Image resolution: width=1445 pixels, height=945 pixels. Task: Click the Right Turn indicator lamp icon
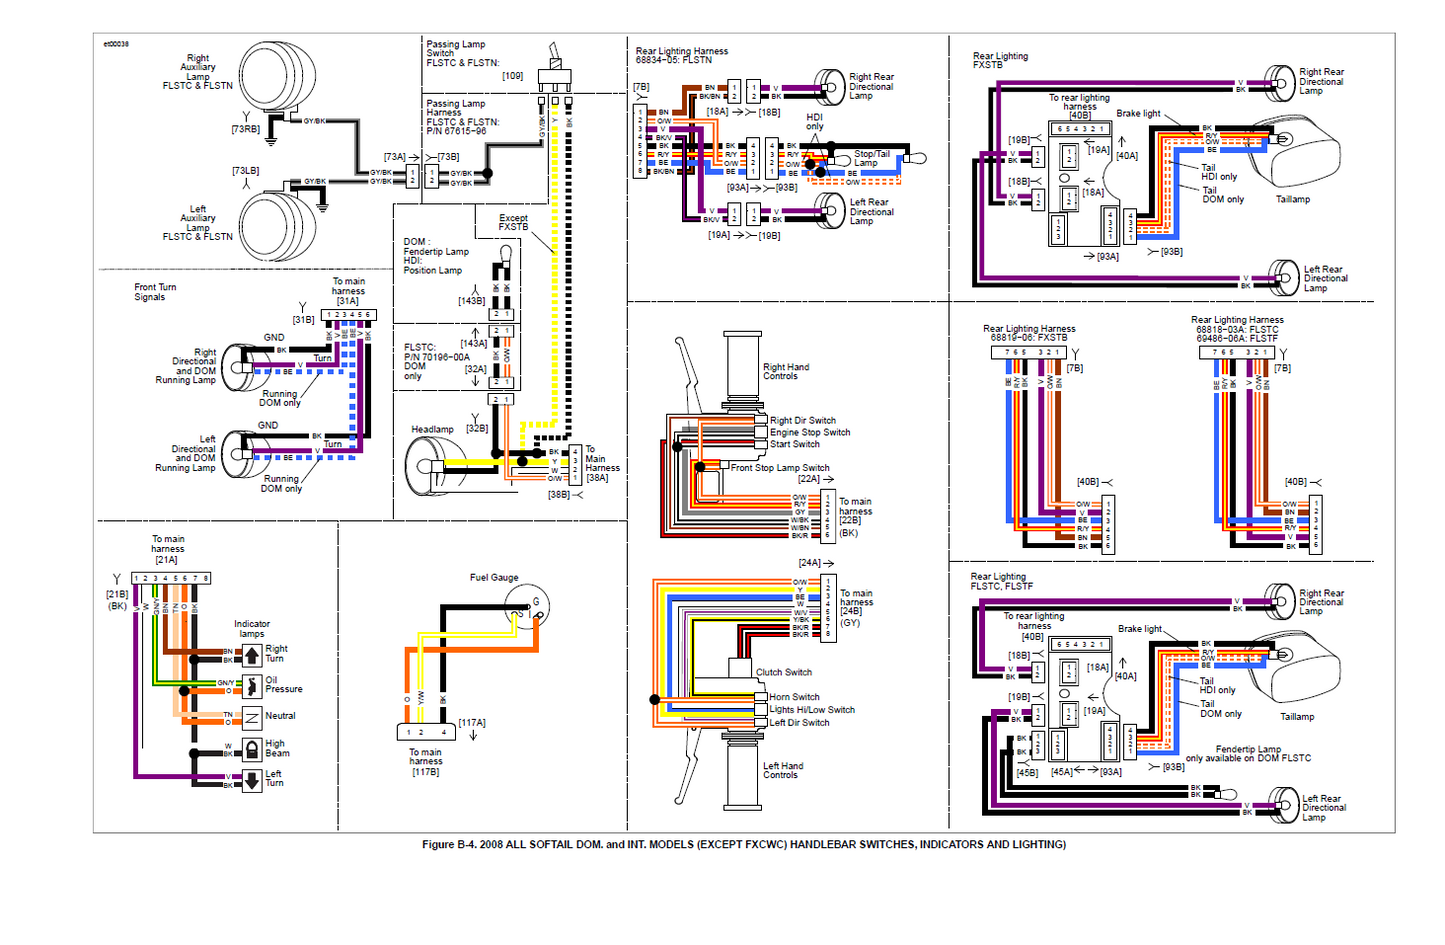pos(252,655)
